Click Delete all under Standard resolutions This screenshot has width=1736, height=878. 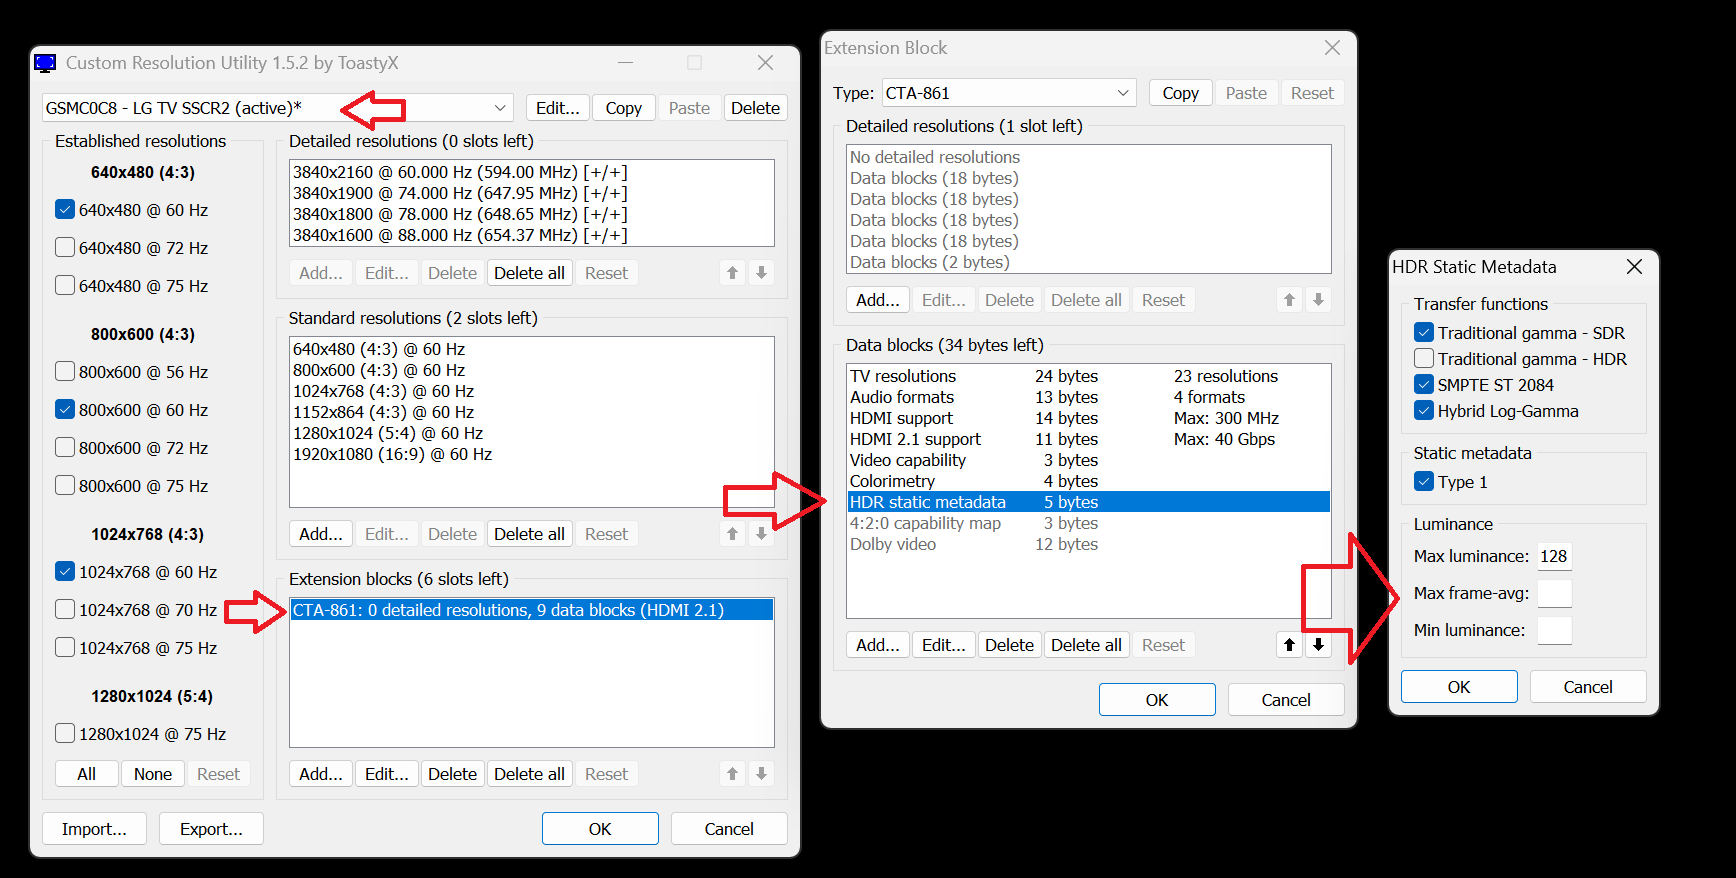pos(529,534)
